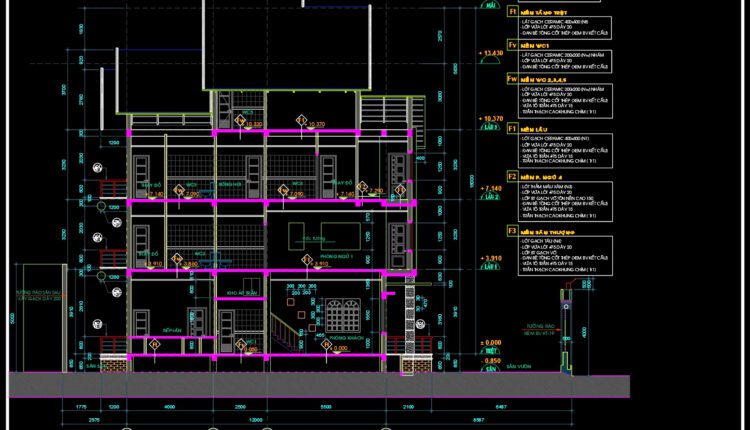
Task: Select the NỀN WC1 legend heading
Action: (x=535, y=46)
